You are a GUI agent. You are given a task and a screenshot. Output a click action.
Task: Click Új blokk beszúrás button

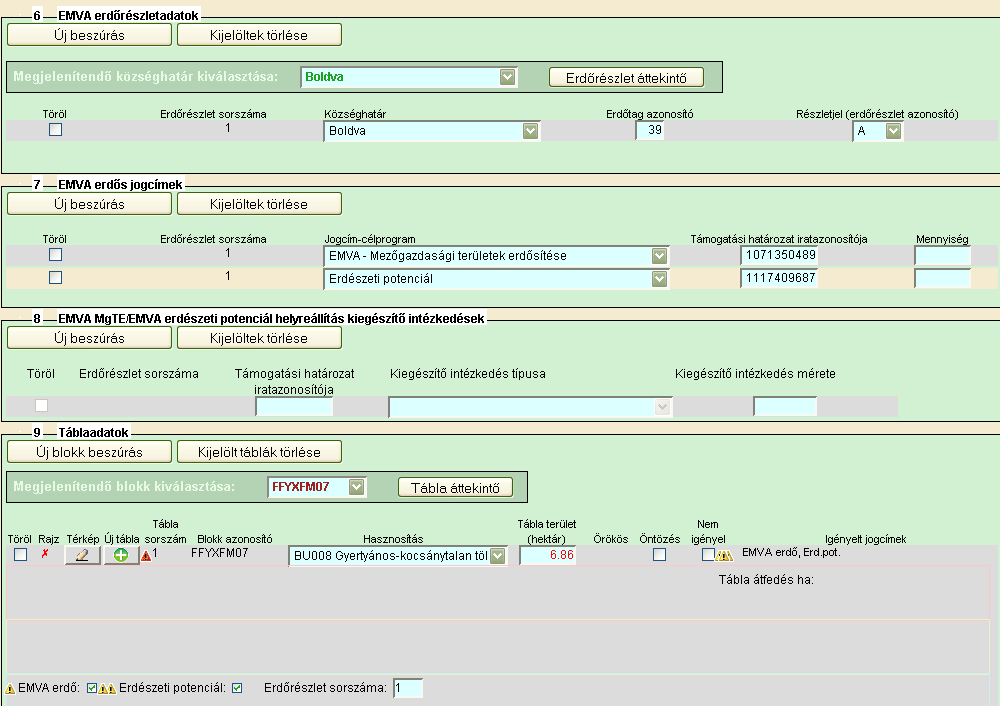pyautogui.click(x=89, y=452)
